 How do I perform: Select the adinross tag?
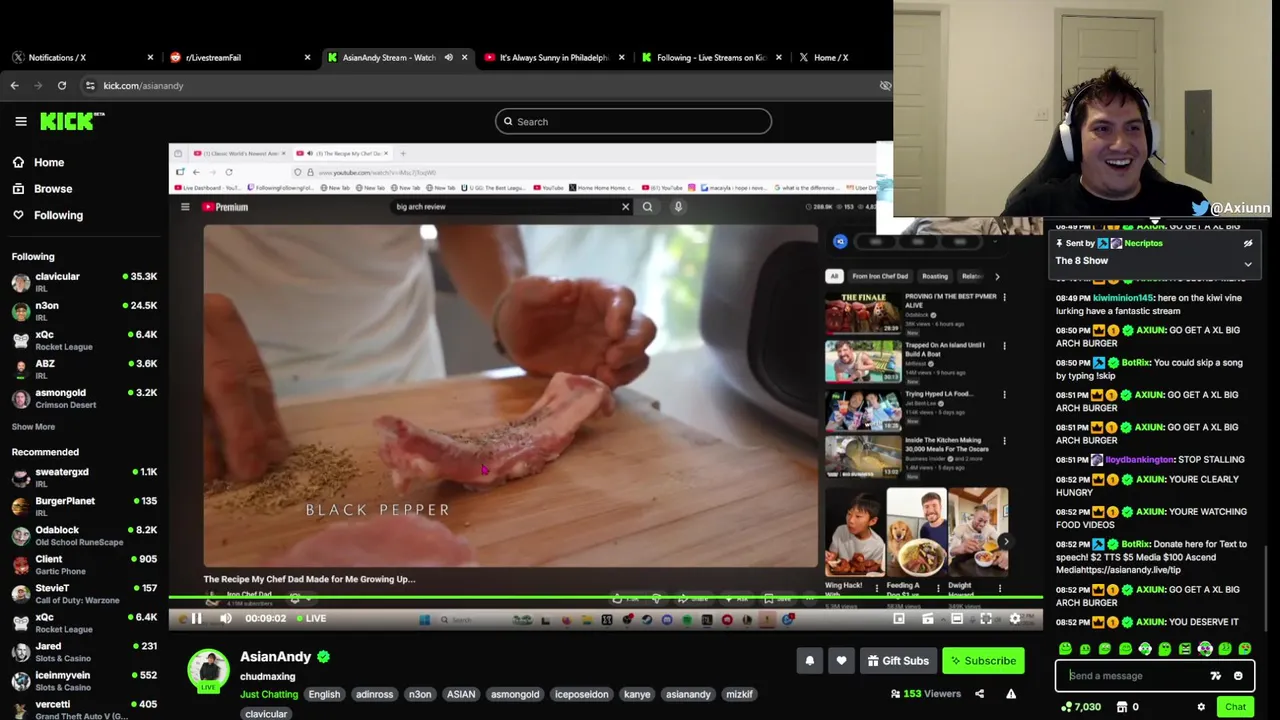[375, 694]
